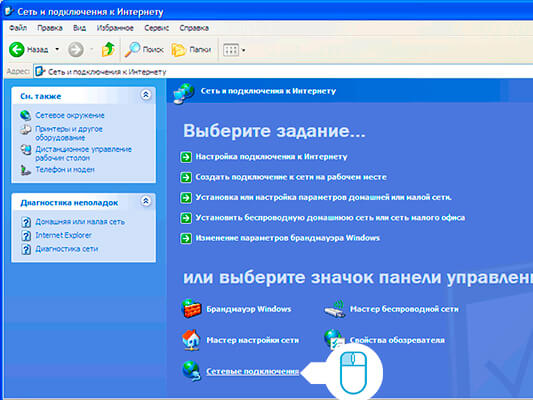The image size is (533, 400).
Task: Open the Back button history dropdown arrow
Action: point(57,50)
